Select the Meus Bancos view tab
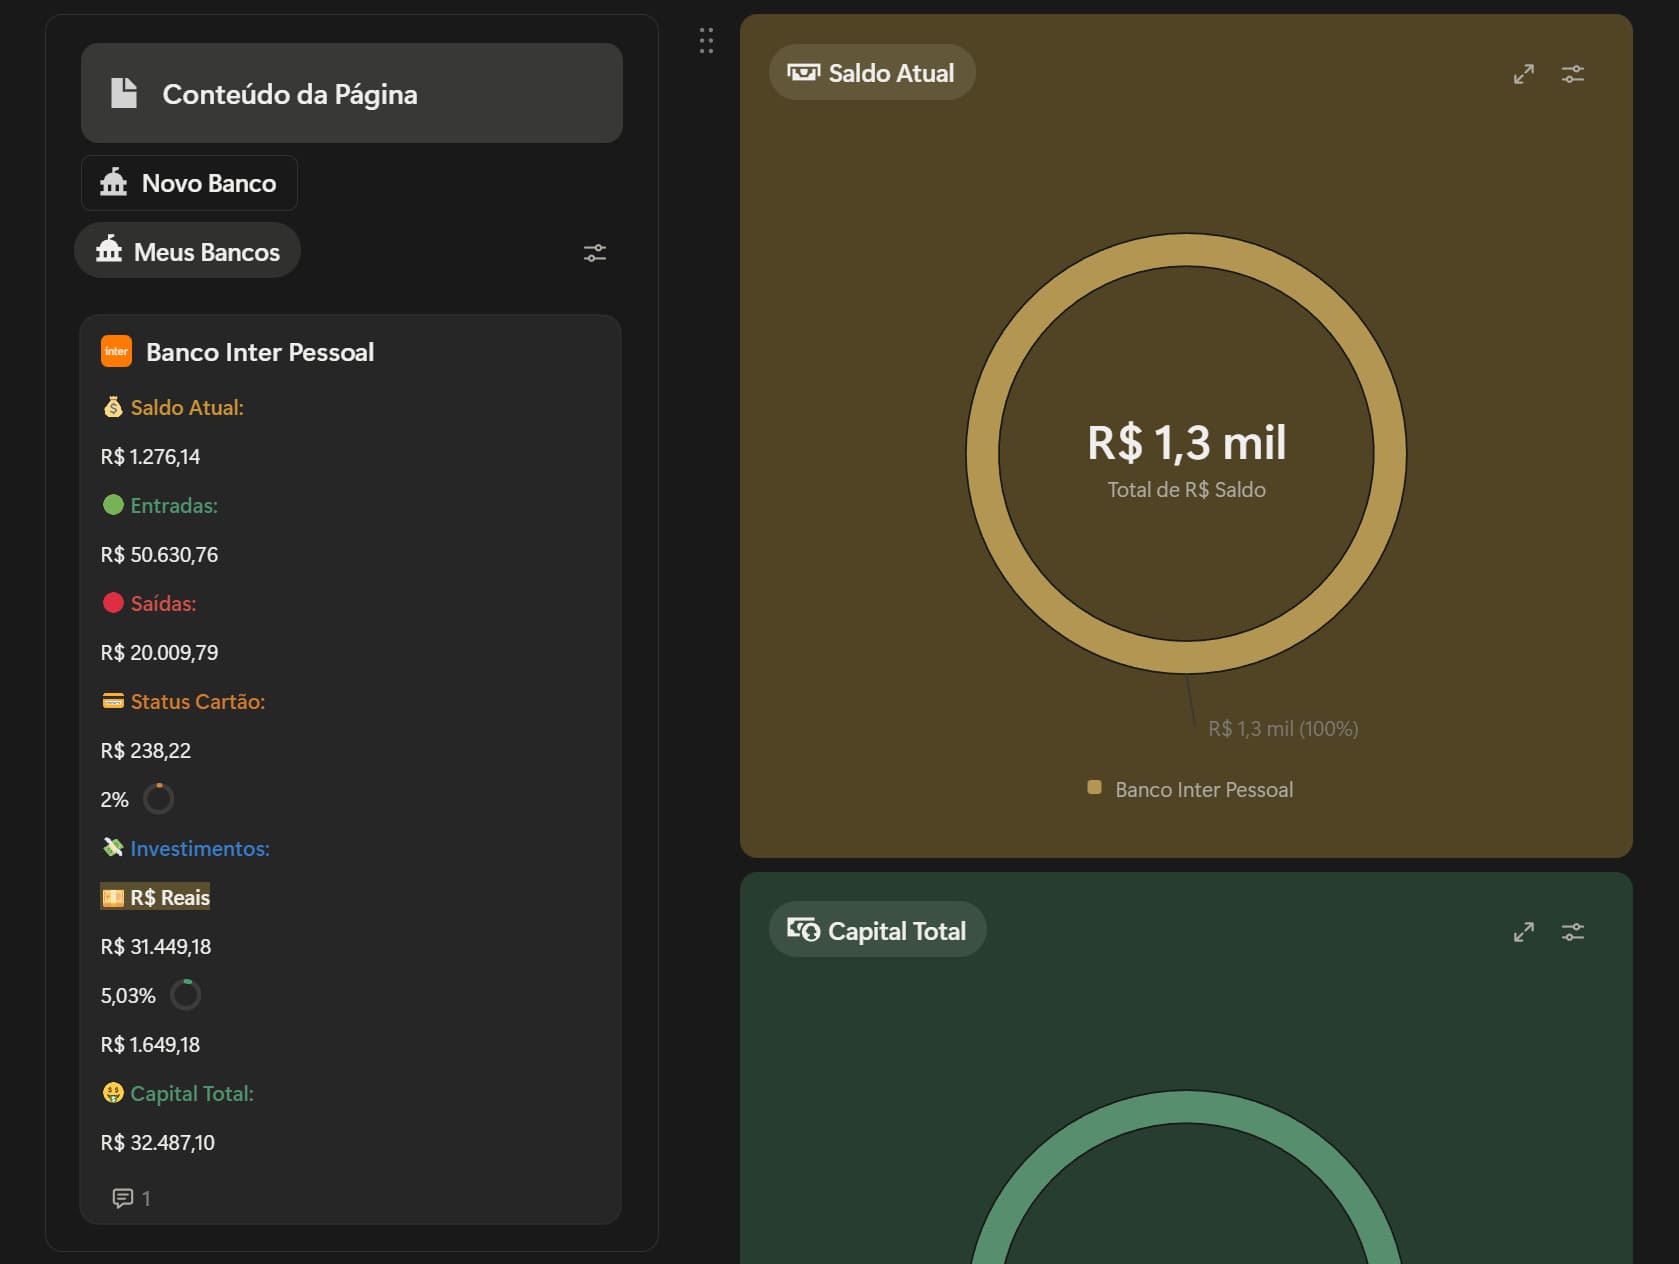The image size is (1679, 1264). click(187, 251)
